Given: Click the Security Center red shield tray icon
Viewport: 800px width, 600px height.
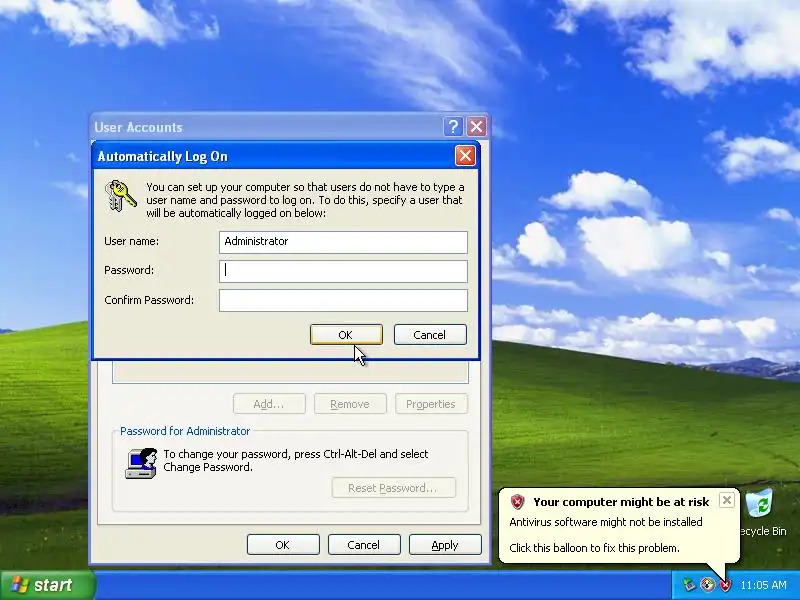Looking at the screenshot, I should (x=725, y=585).
